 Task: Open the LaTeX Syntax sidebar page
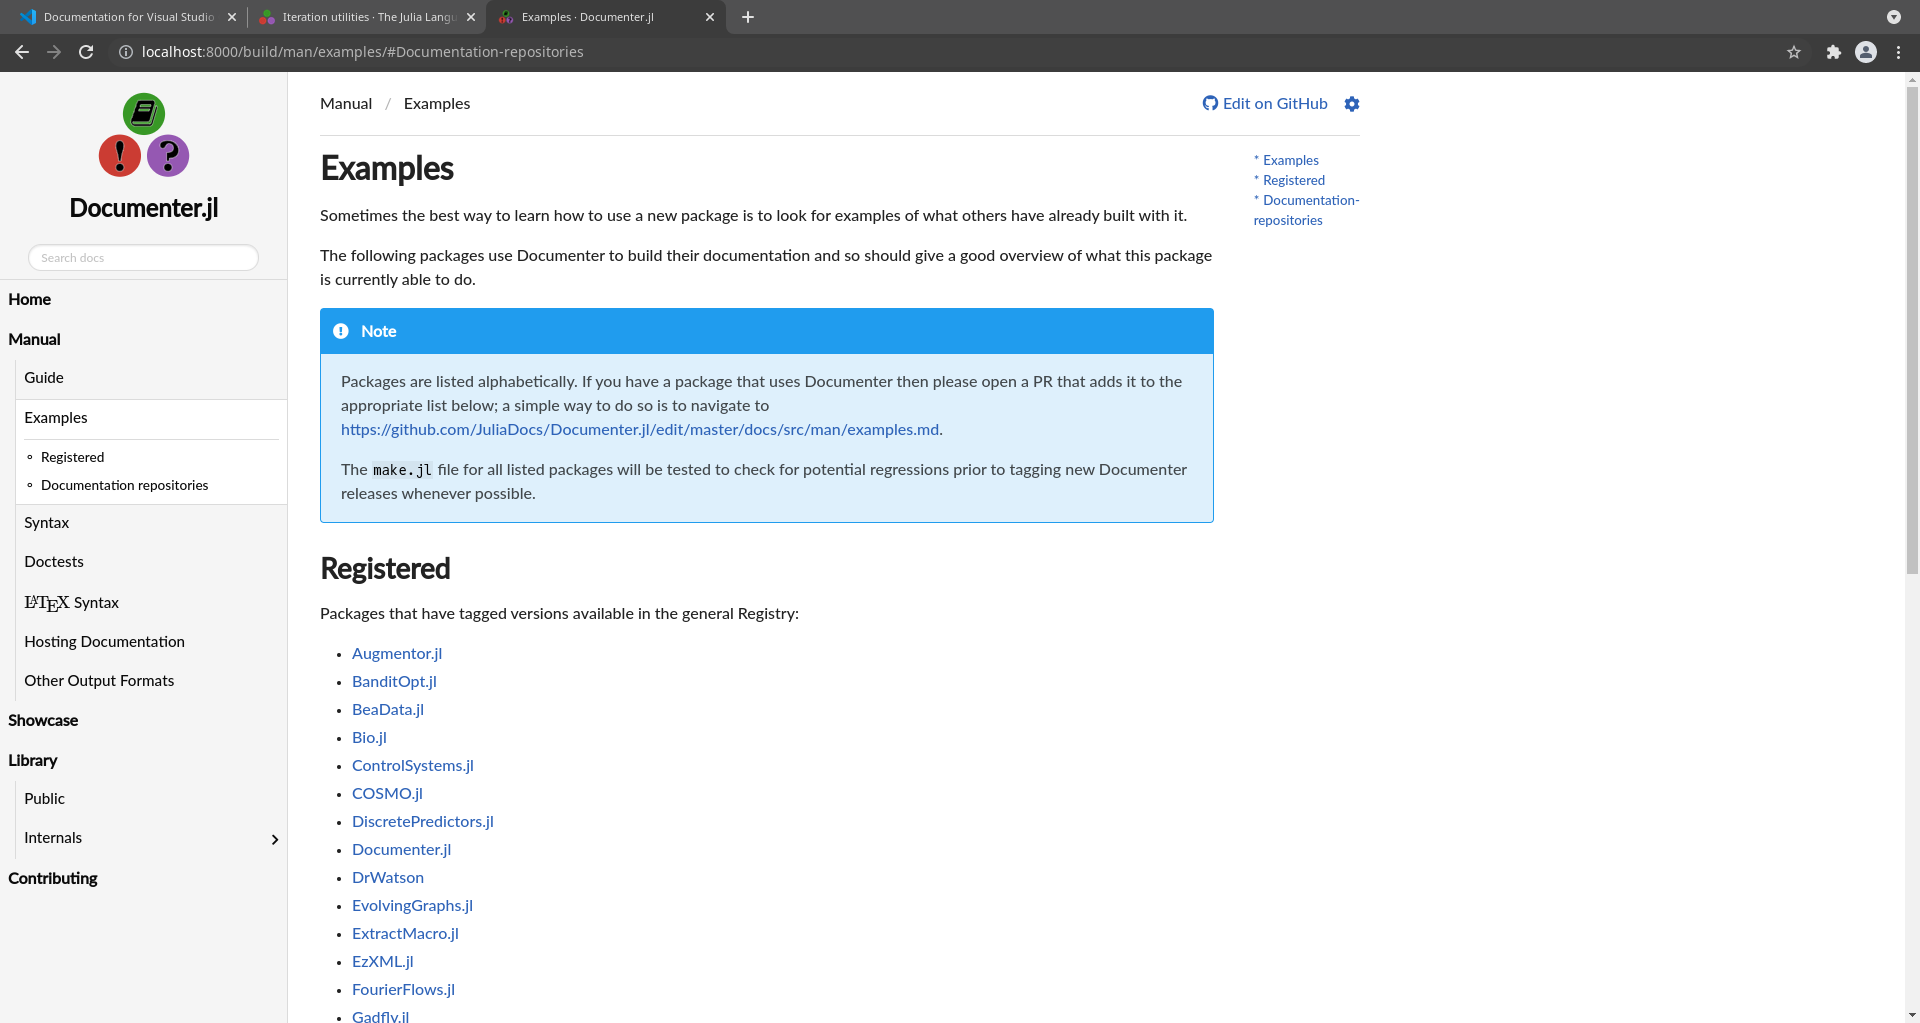click(x=71, y=603)
